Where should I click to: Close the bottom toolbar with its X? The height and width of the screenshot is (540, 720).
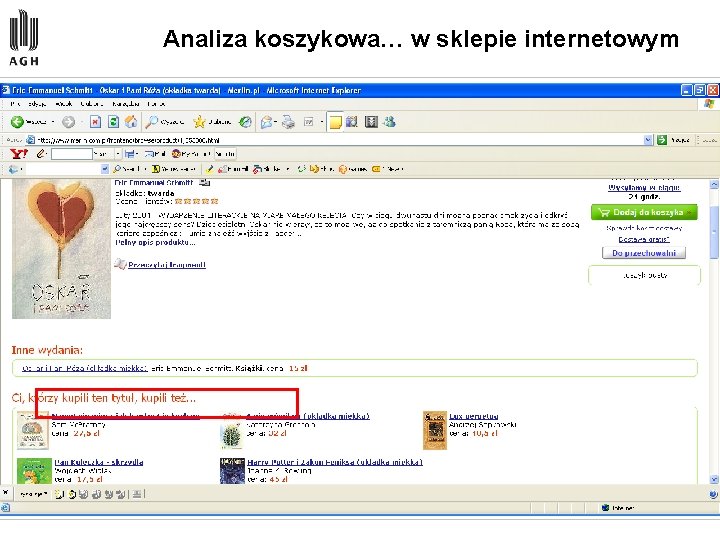(x=6, y=493)
